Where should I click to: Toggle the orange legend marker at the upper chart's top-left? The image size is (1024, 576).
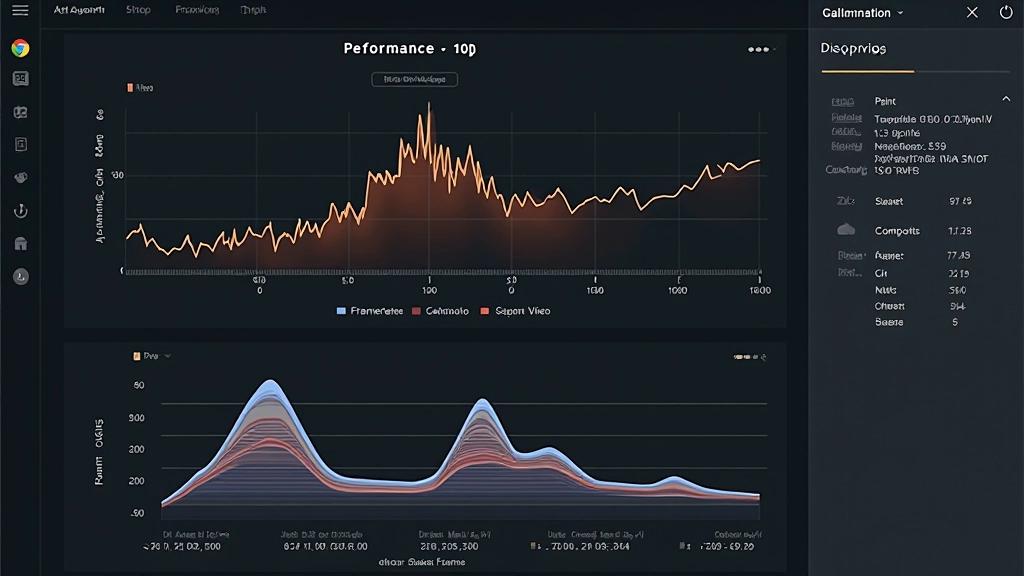[x=130, y=88]
